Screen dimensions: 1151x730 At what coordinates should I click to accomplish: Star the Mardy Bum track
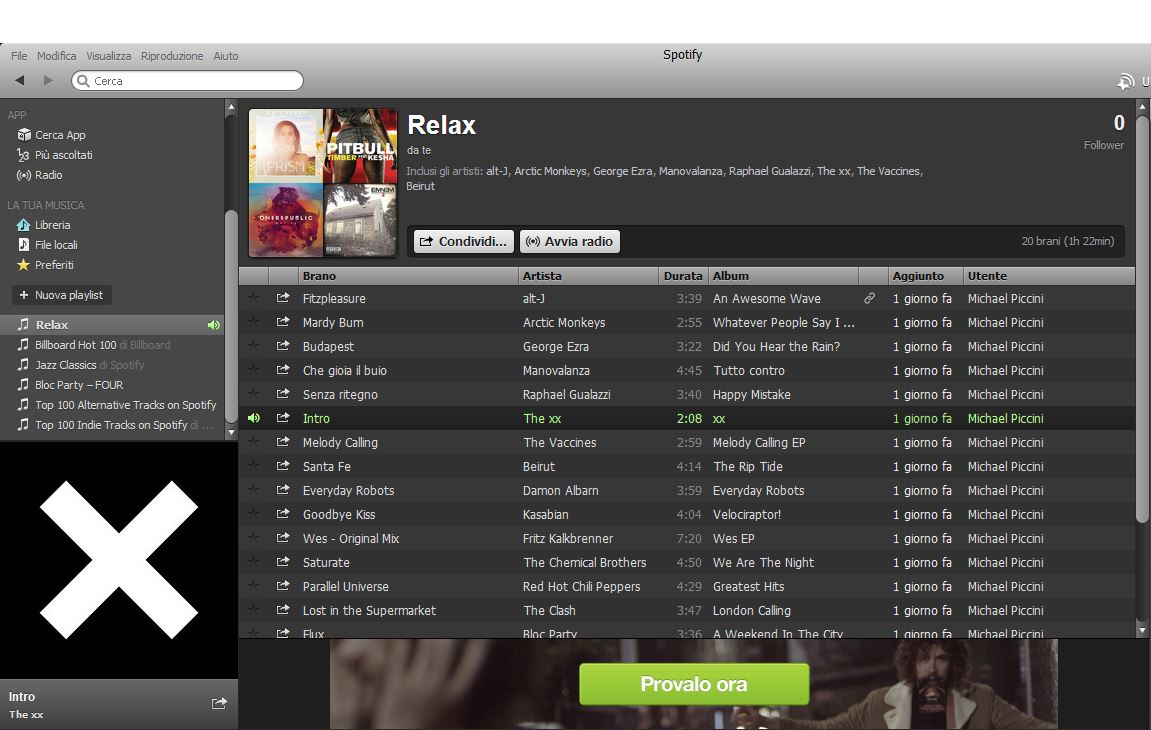pos(254,322)
